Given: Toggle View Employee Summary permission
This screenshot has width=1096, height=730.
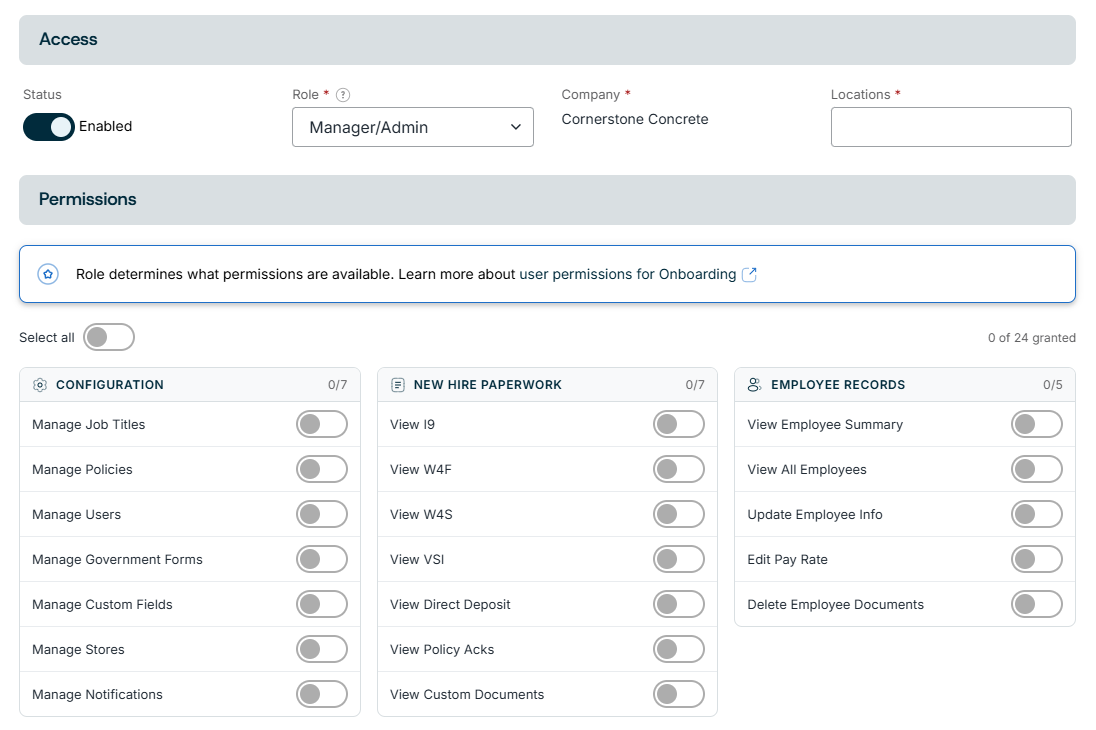Looking at the screenshot, I should click(x=1037, y=424).
